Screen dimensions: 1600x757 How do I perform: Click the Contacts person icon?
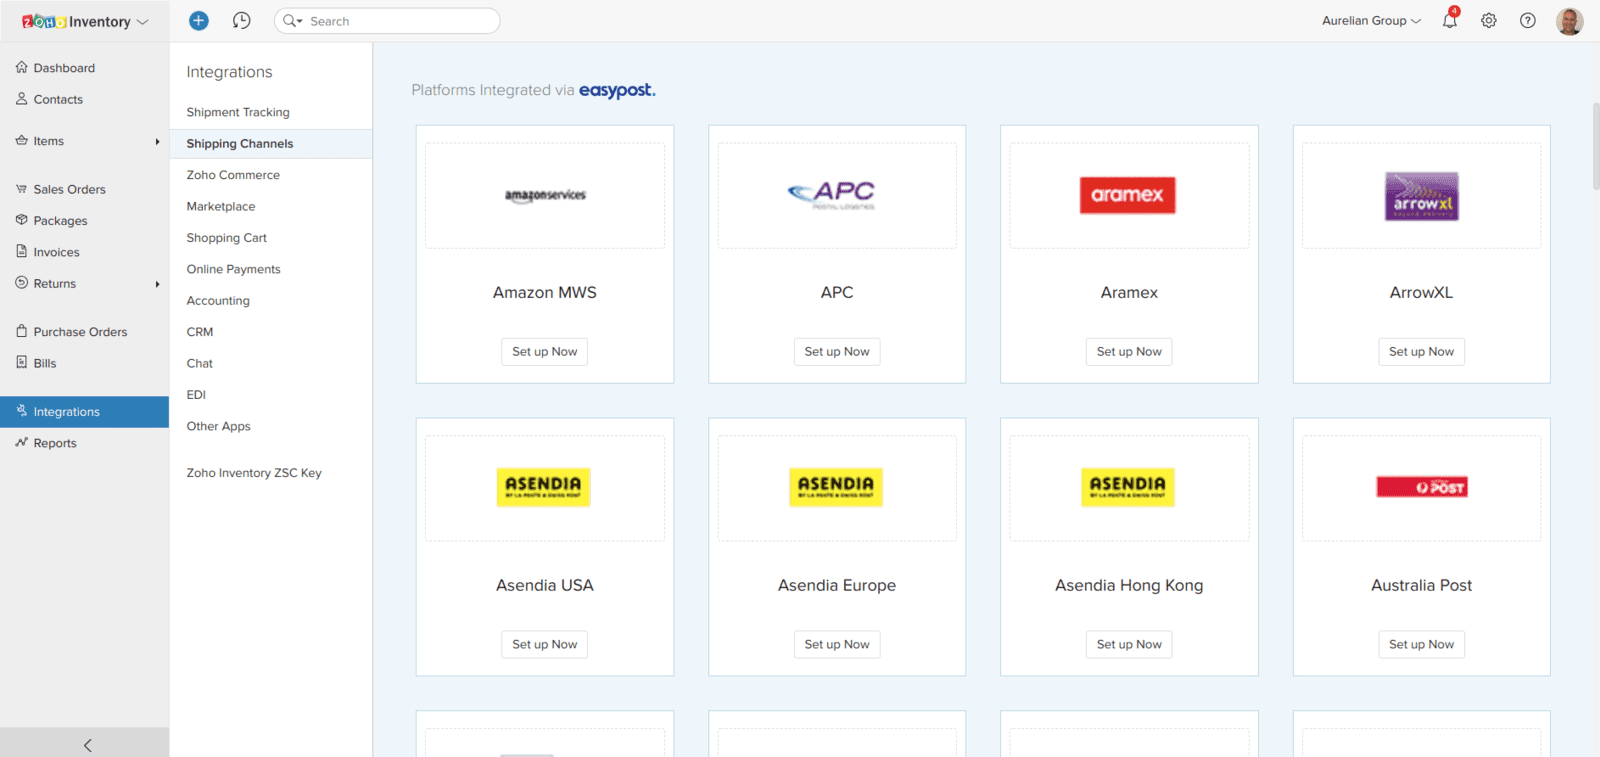(21, 99)
